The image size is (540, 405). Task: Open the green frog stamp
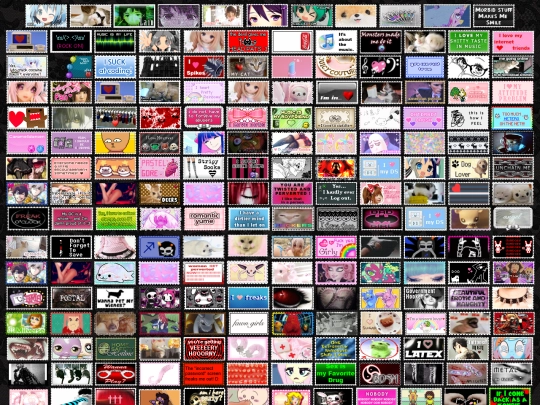381,349
